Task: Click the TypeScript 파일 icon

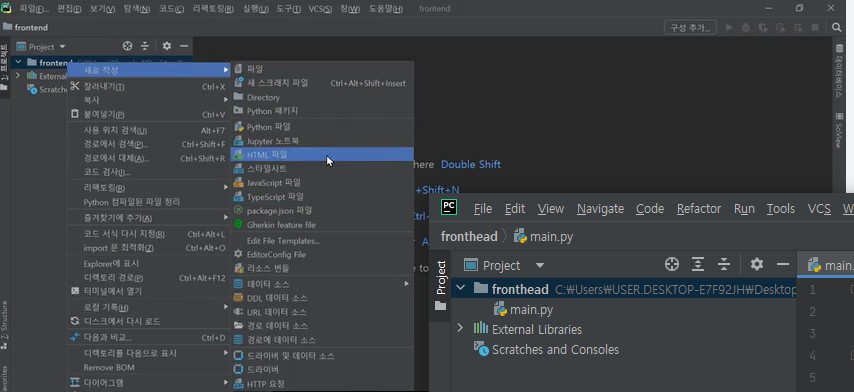Action: (x=238, y=197)
